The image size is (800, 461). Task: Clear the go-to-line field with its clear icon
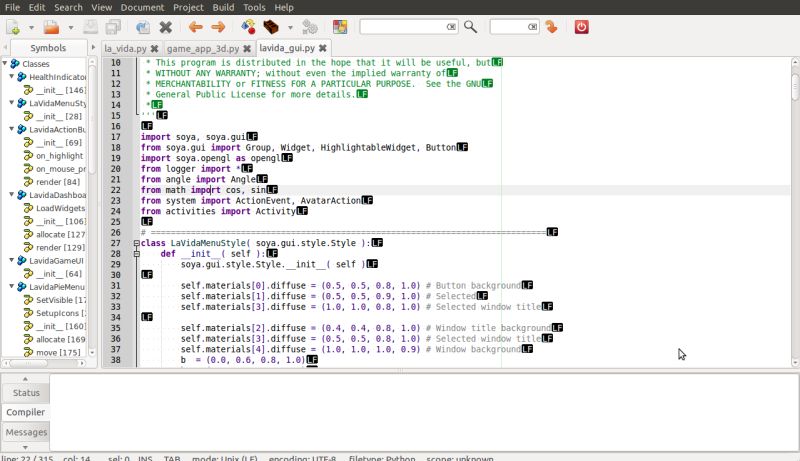[533, 27]
